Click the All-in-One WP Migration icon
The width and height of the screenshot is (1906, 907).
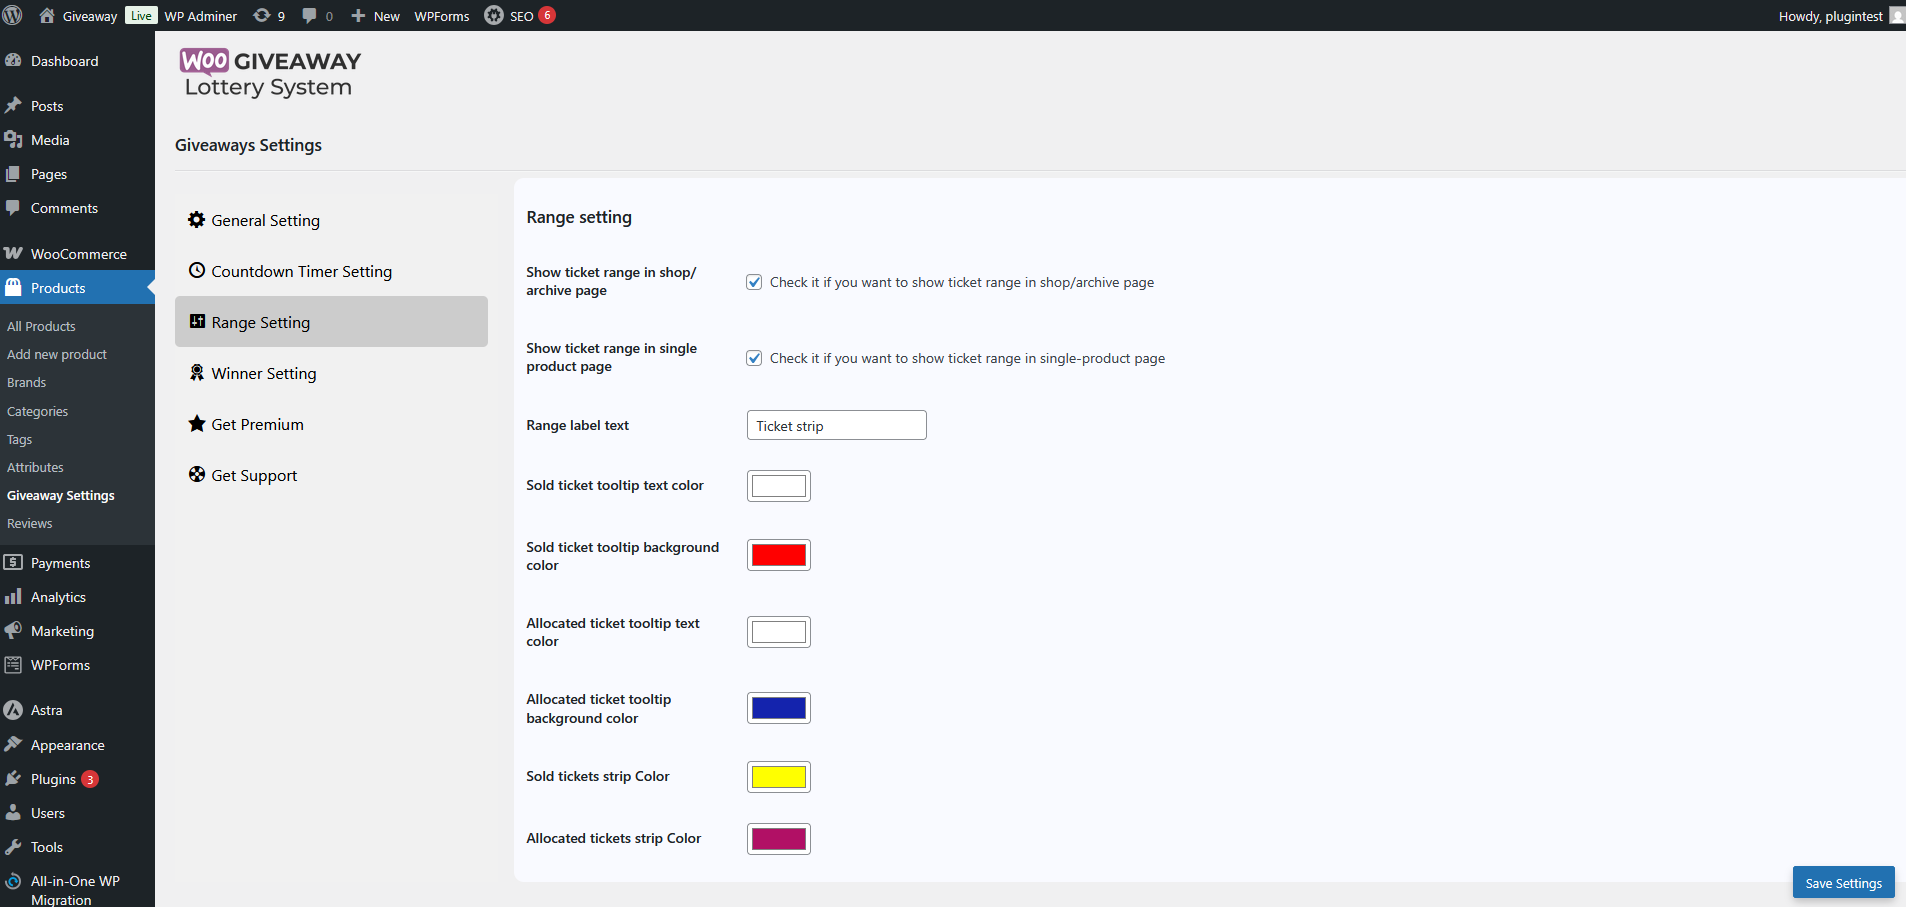point(13,881)
